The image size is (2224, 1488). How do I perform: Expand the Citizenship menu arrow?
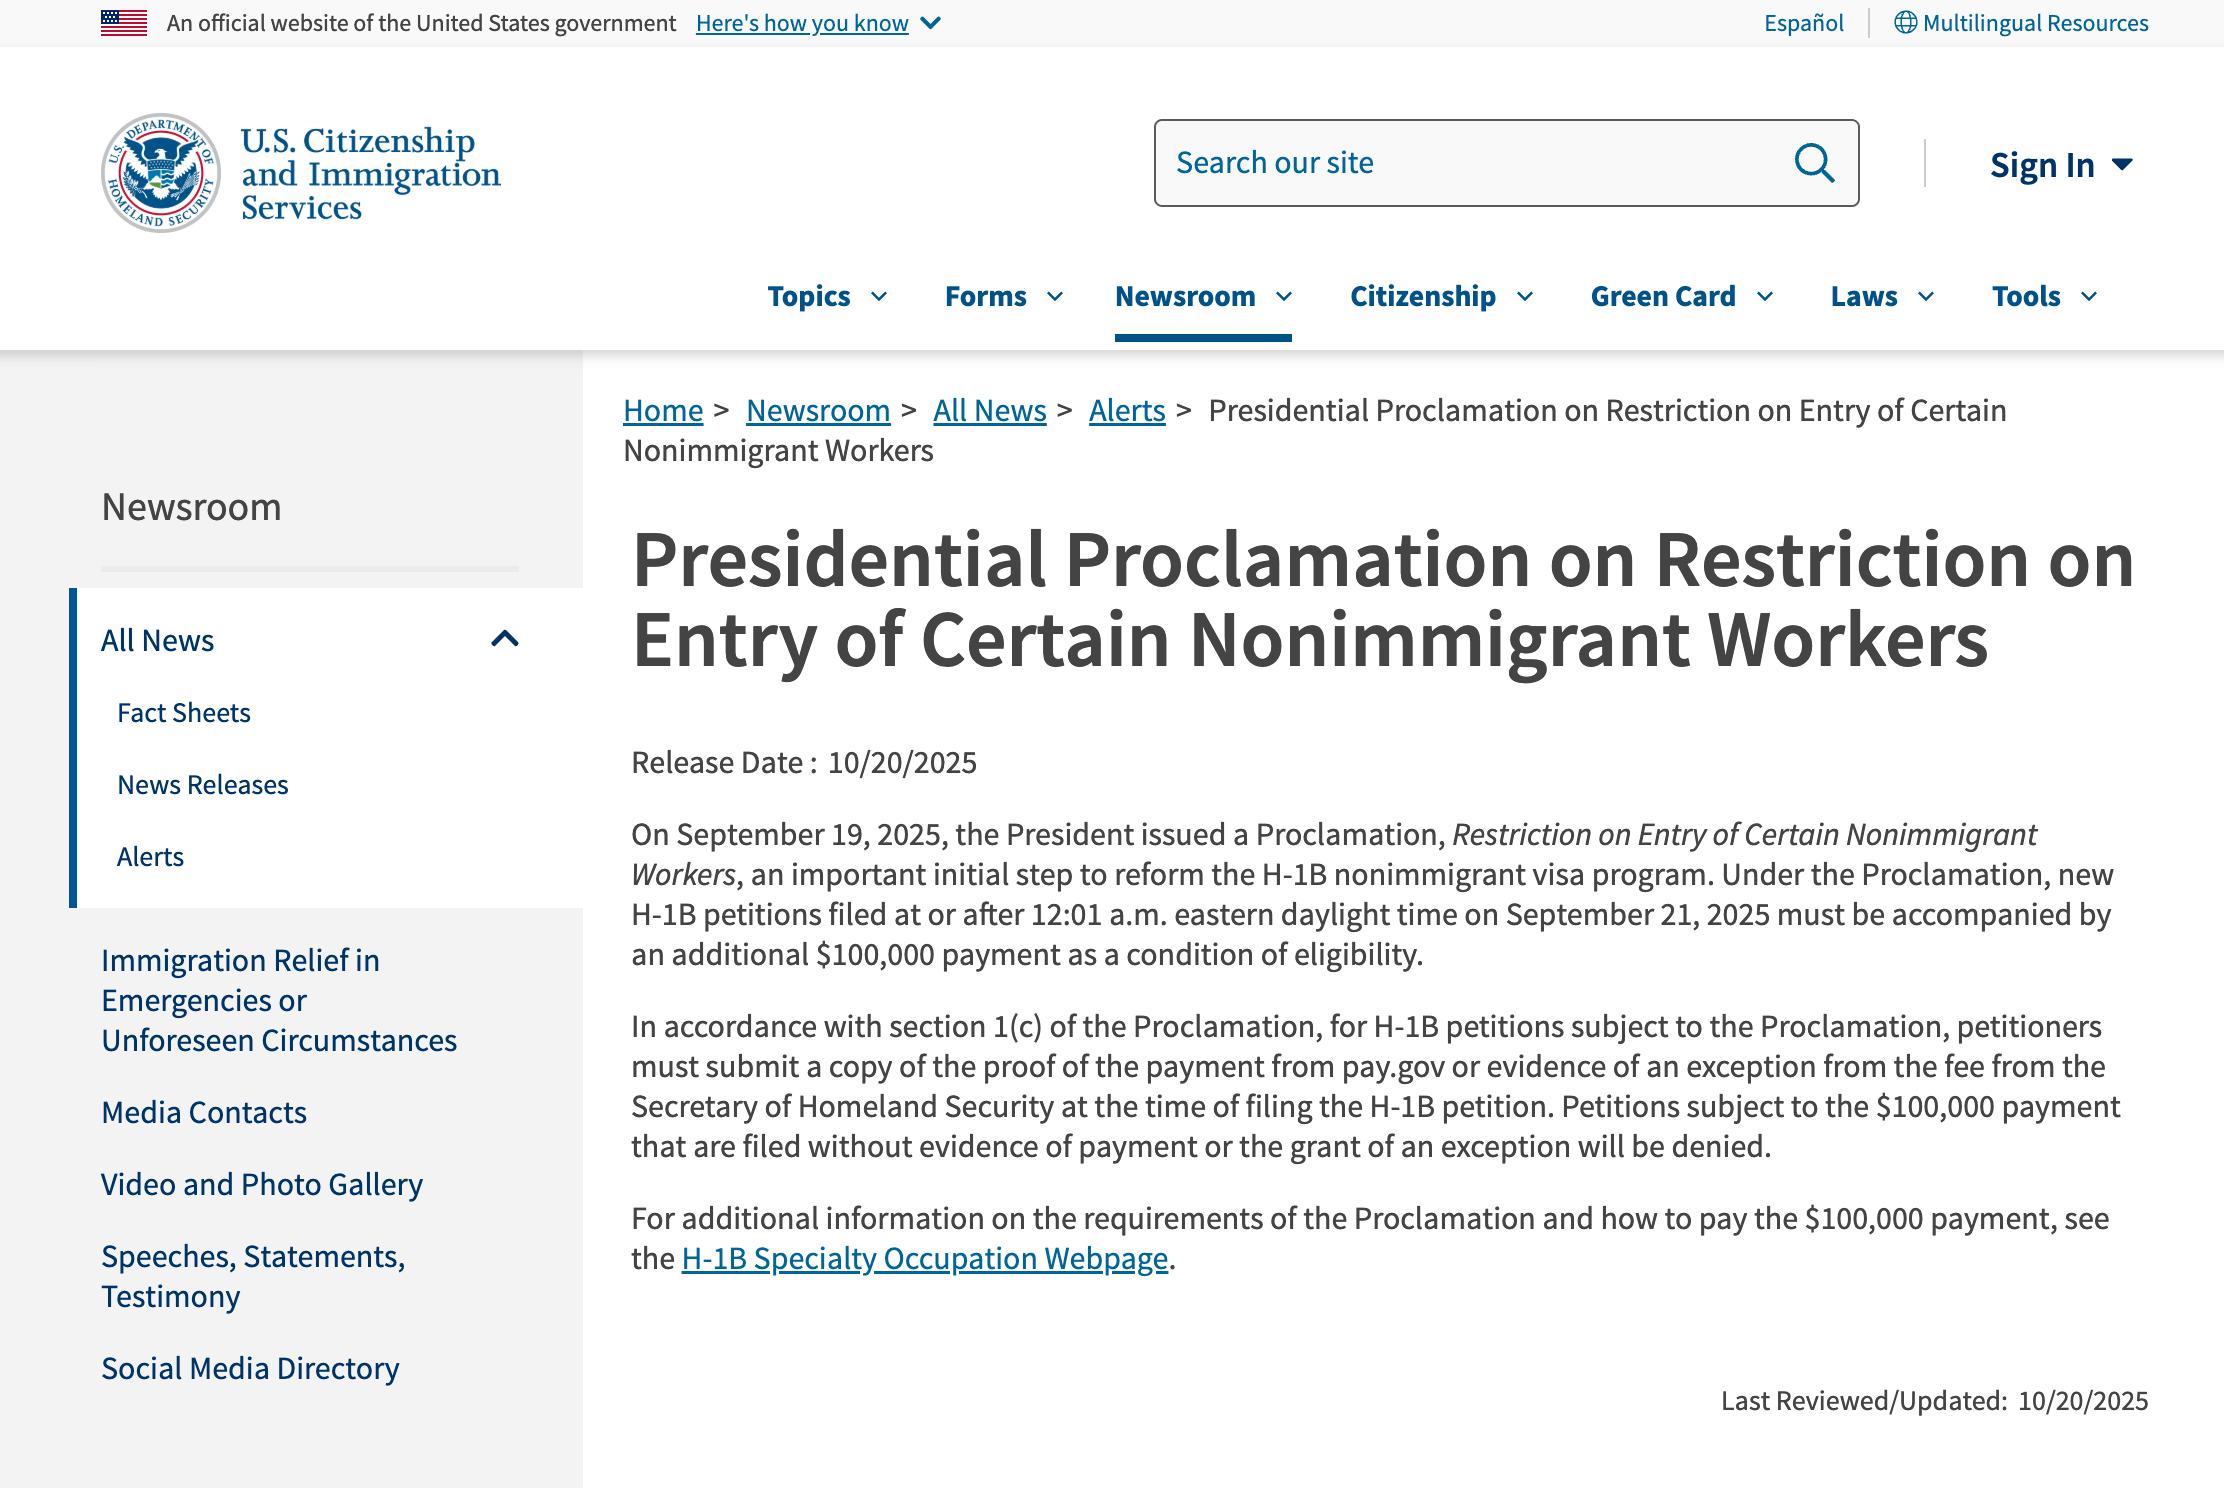[1525, 296]
